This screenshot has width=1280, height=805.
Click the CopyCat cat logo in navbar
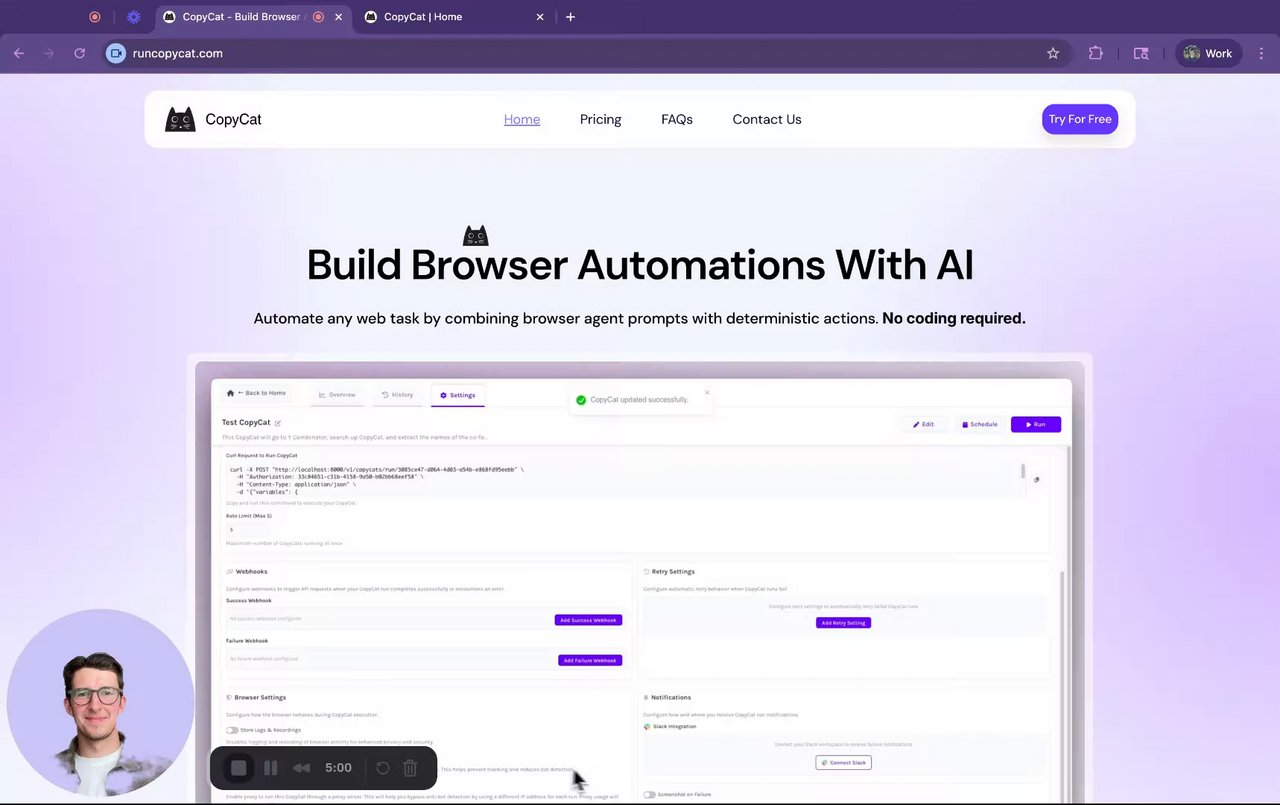point(180,119)
